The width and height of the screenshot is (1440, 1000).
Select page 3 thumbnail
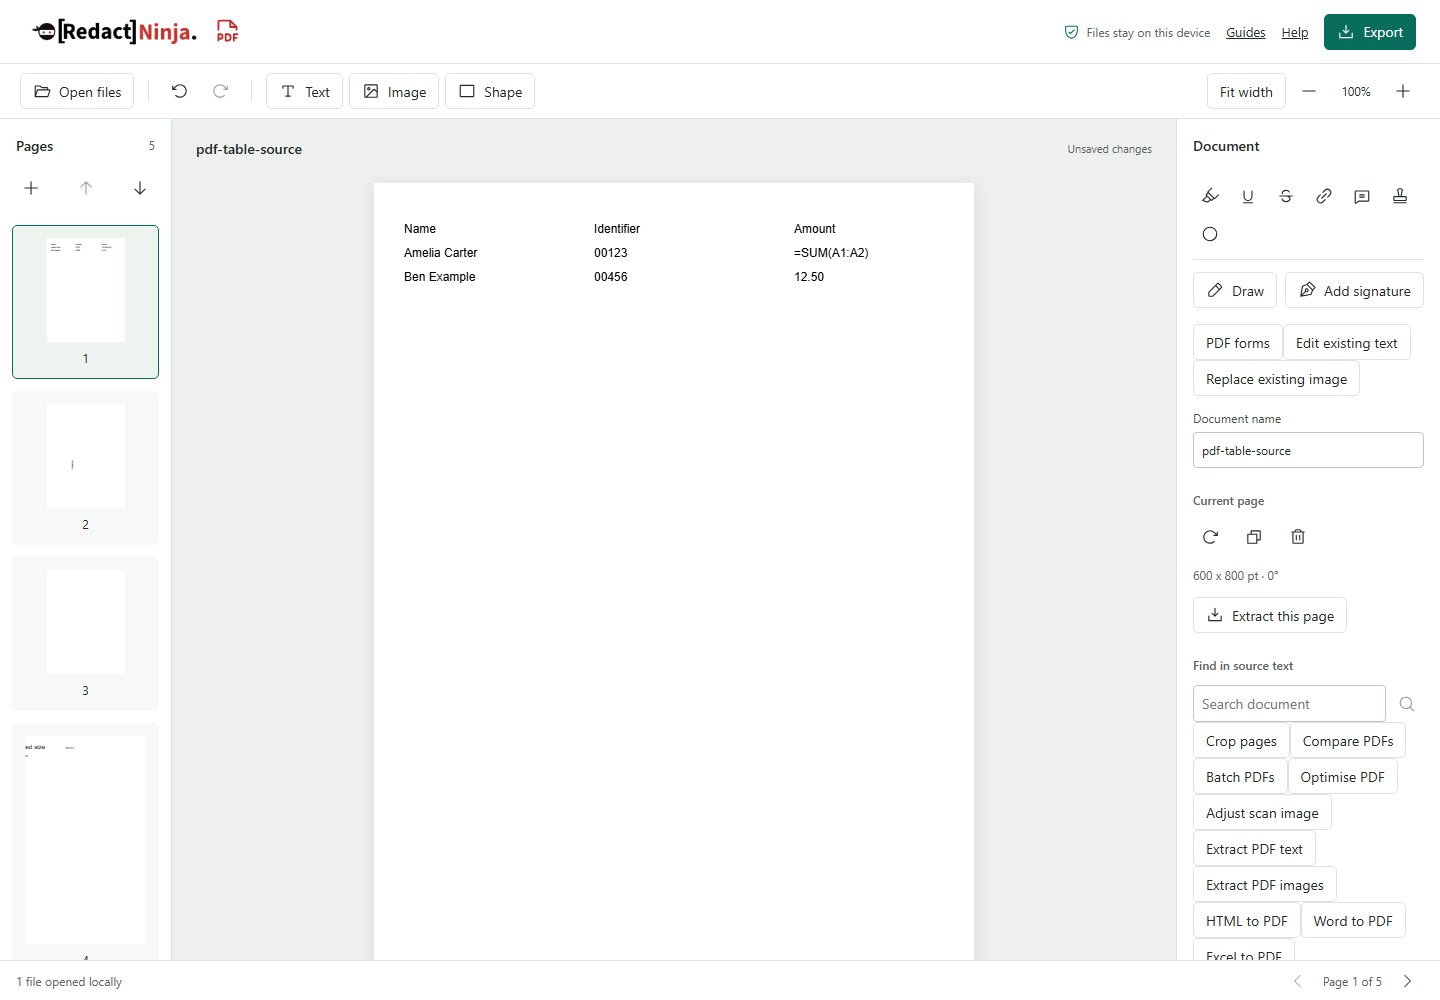coord(85,634)
